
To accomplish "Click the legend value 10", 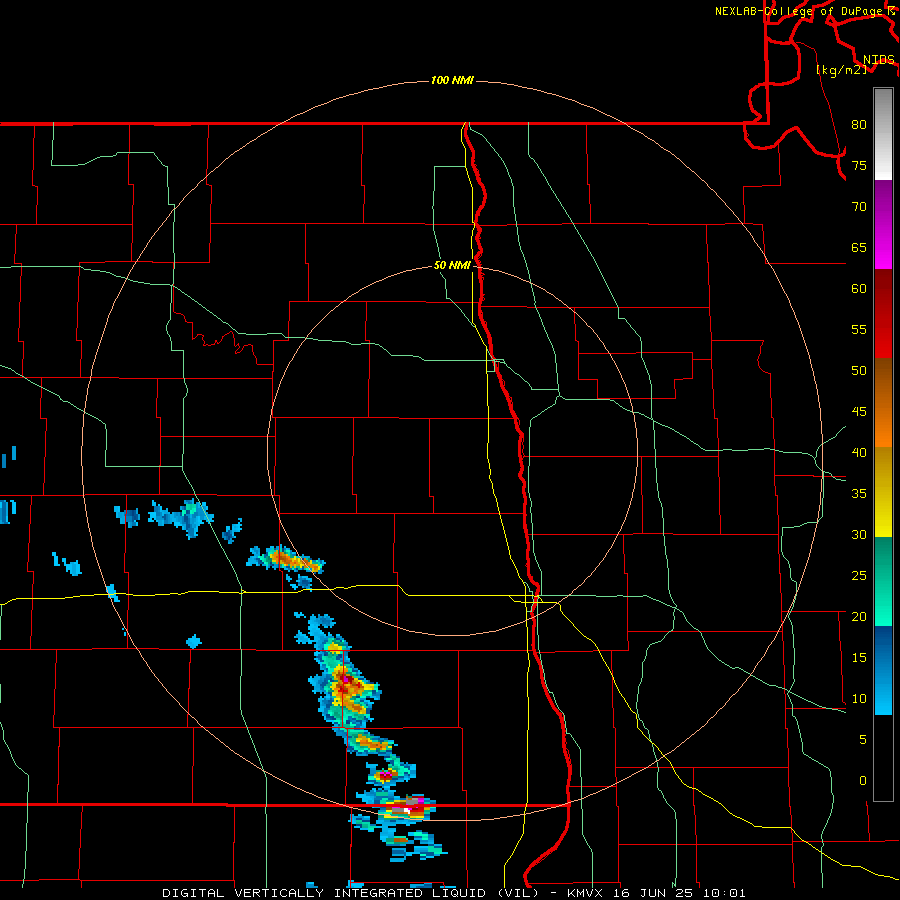I will click(859, 699).
